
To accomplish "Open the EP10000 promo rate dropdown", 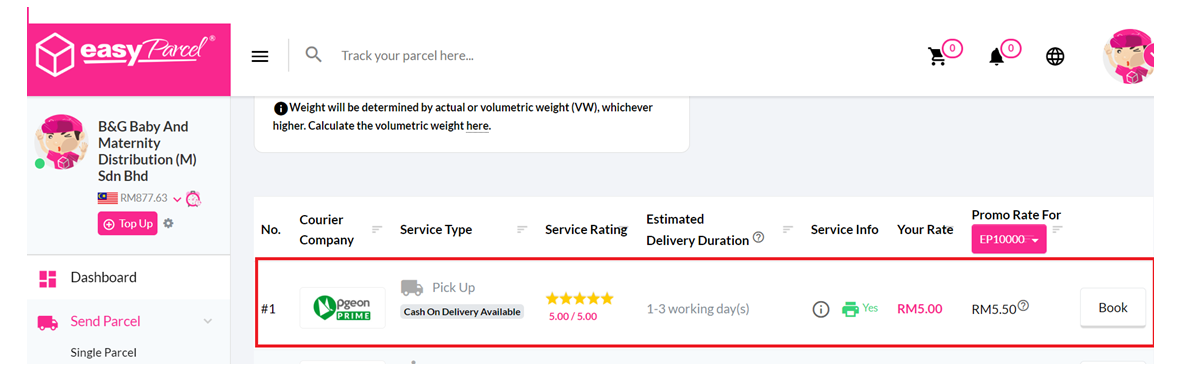I will click(x=1009, y=240).
